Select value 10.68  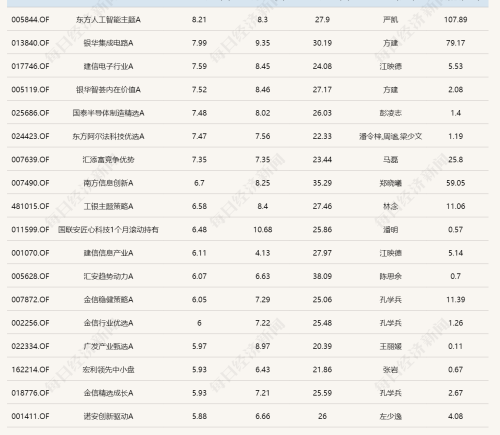[x=263, y=230]
